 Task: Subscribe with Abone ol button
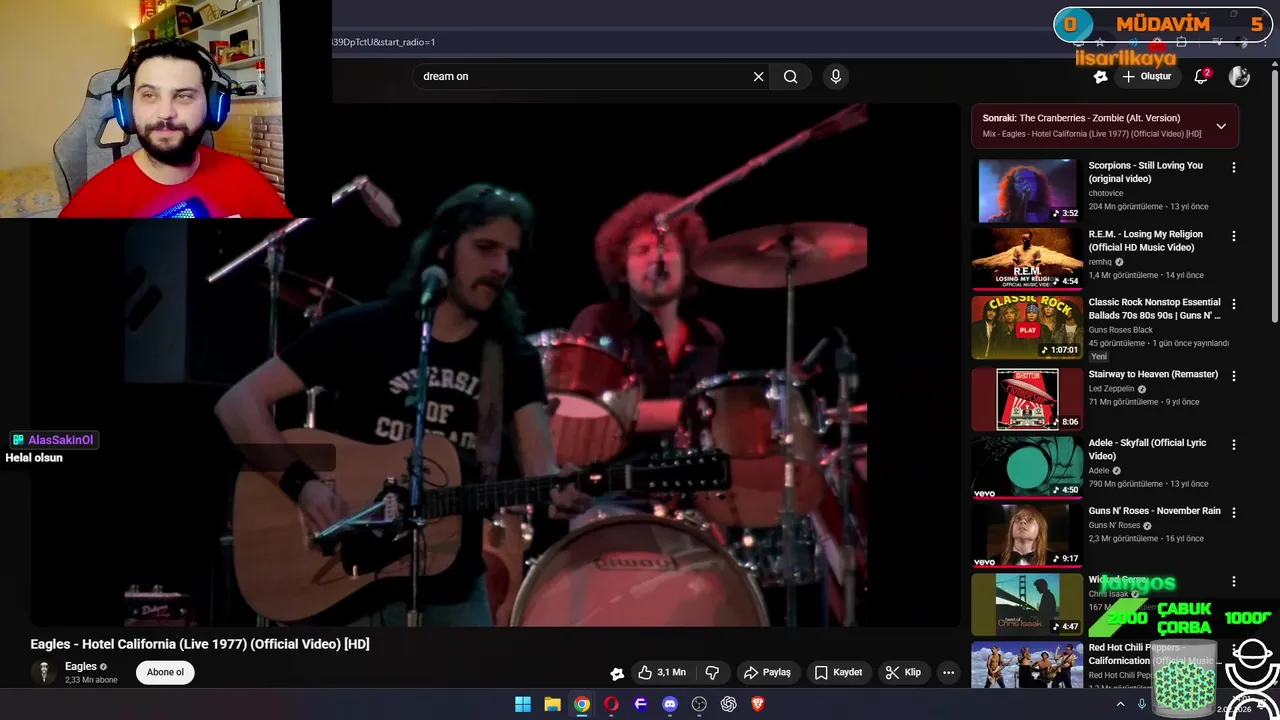165,672
